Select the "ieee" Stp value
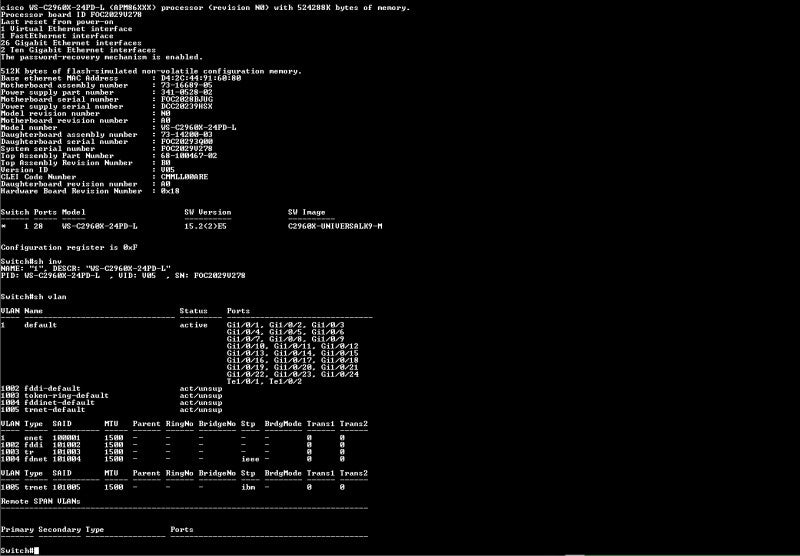Screen dimensions: 800x556 (x=250, y=459)
